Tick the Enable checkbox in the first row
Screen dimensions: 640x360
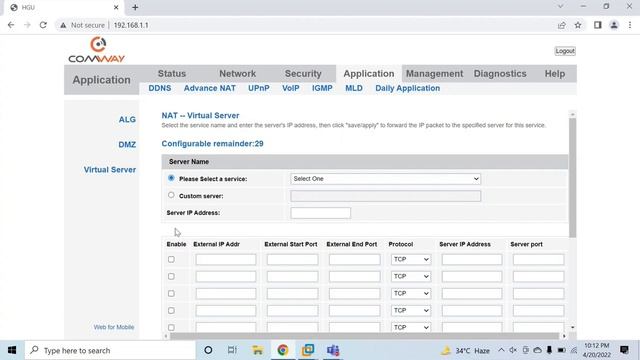171,259
